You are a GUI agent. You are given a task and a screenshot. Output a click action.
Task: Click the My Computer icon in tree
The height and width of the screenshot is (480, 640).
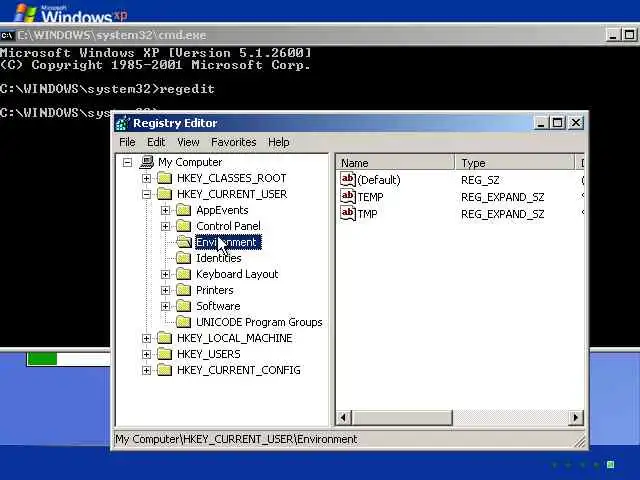point(147,162)
